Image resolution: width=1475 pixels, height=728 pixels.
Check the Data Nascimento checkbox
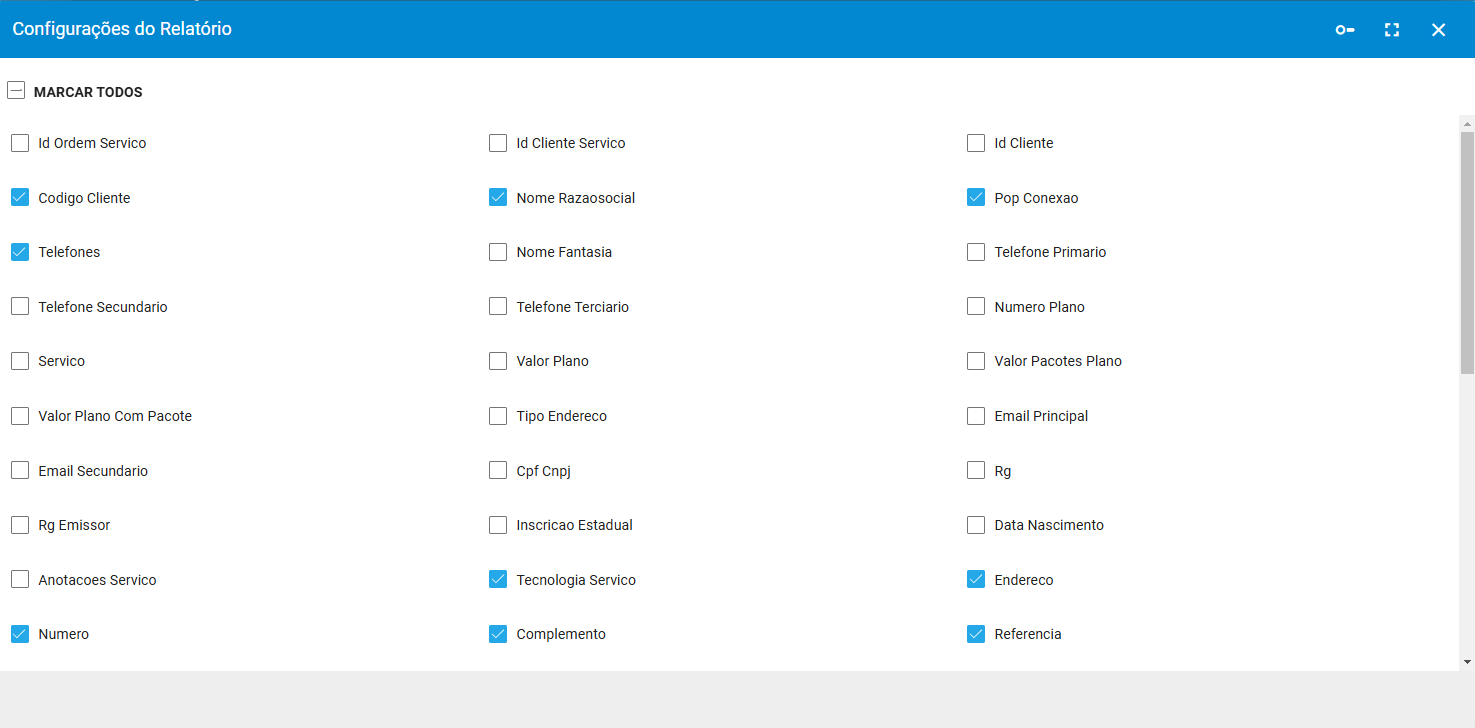pyautogui.click(x=976, y=524)
